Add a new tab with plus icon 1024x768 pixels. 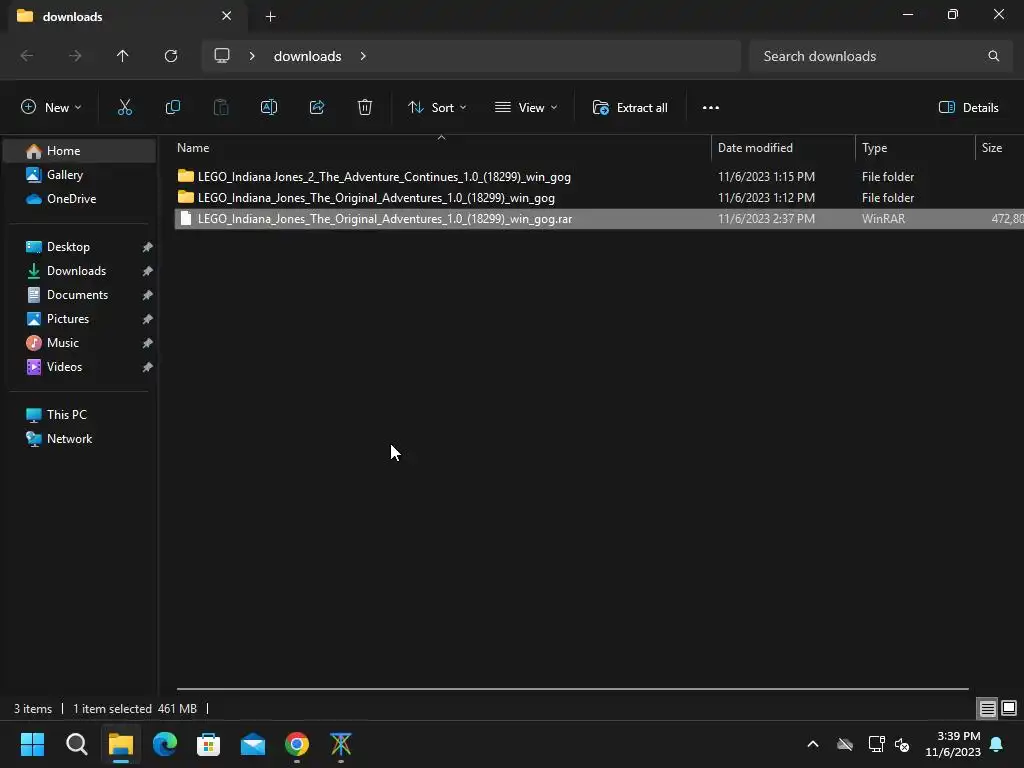(270, 17)
